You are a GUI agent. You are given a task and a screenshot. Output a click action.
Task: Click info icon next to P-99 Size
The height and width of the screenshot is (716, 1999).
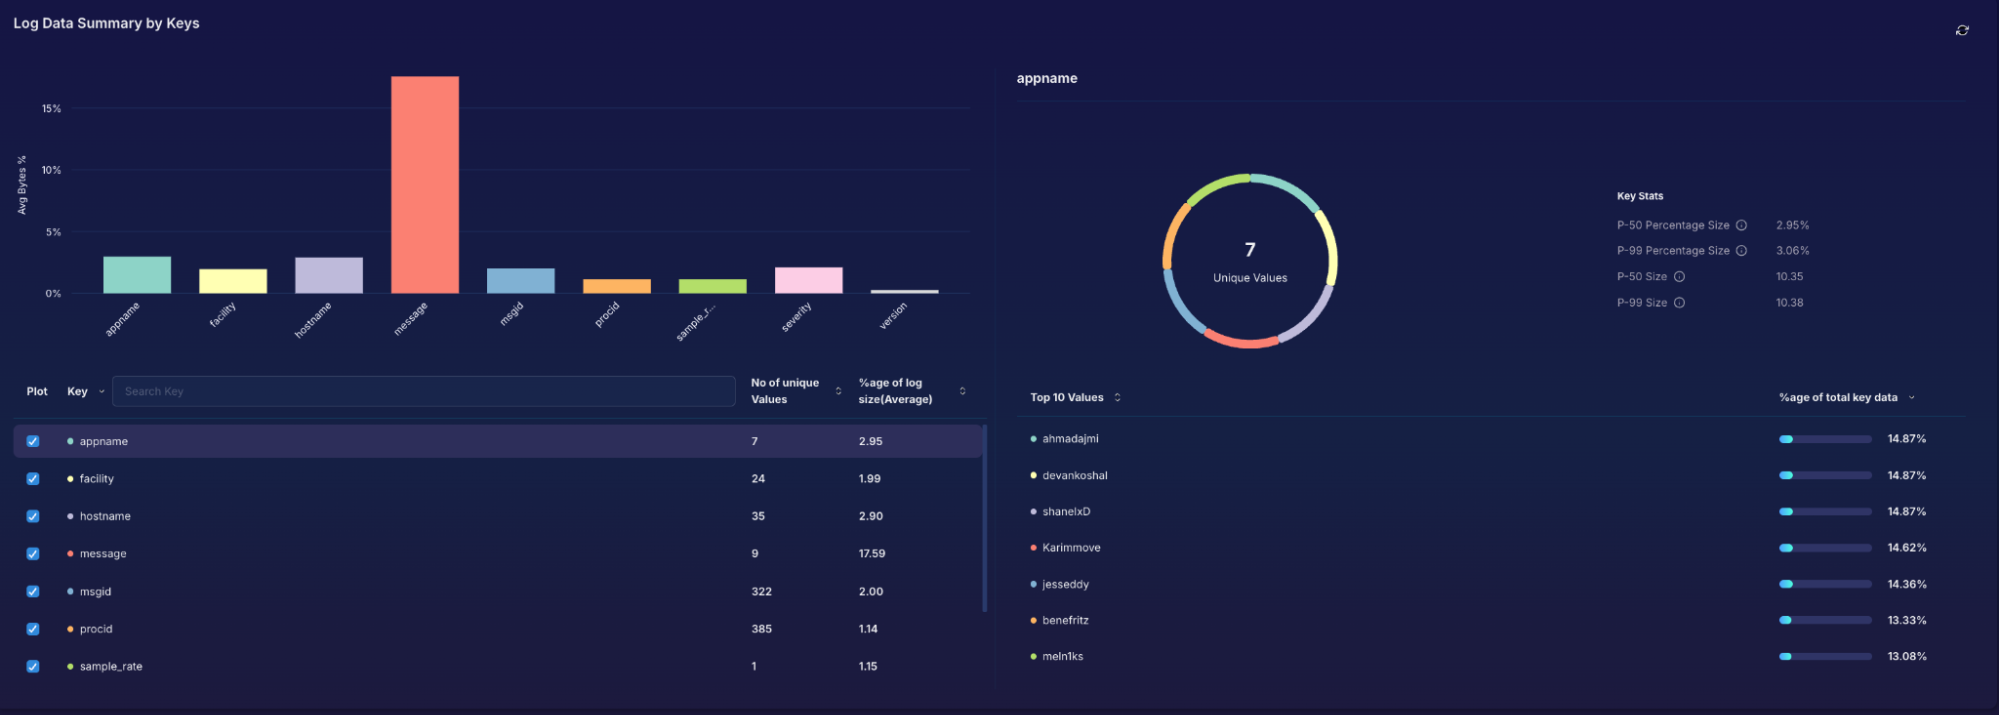[x=1679, y=303]
